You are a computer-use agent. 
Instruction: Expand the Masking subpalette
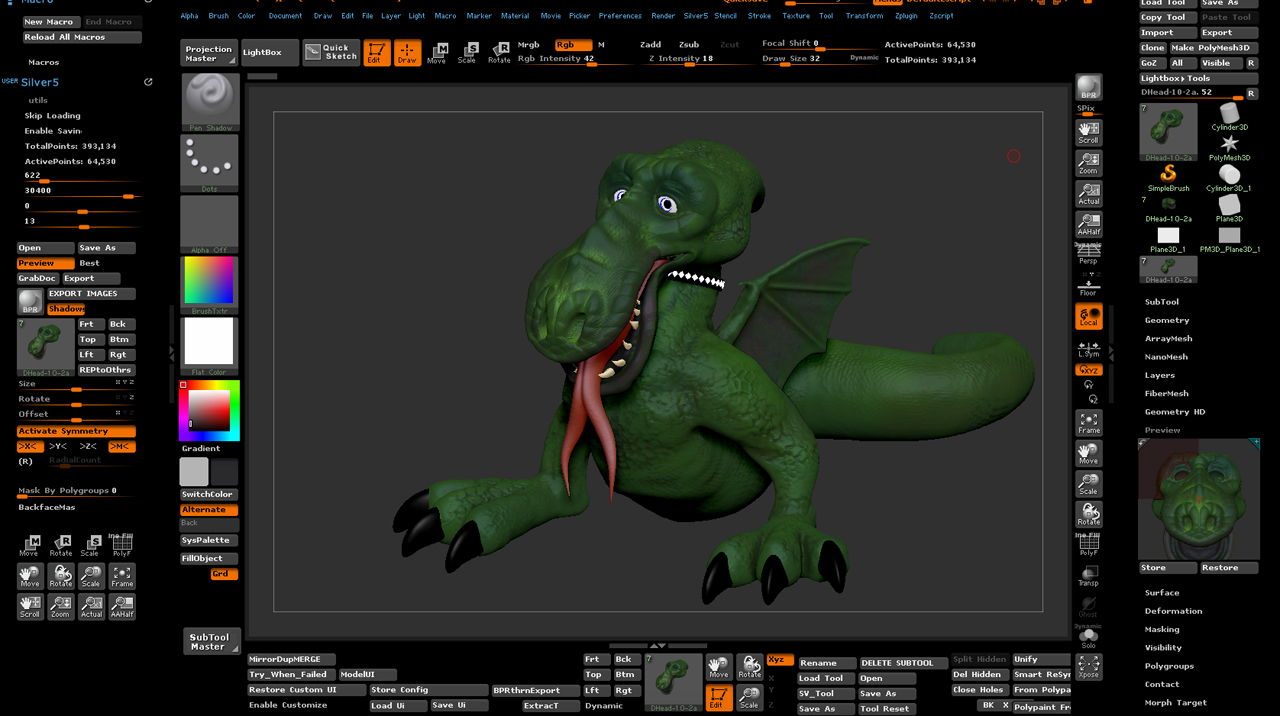[1162, 630]
